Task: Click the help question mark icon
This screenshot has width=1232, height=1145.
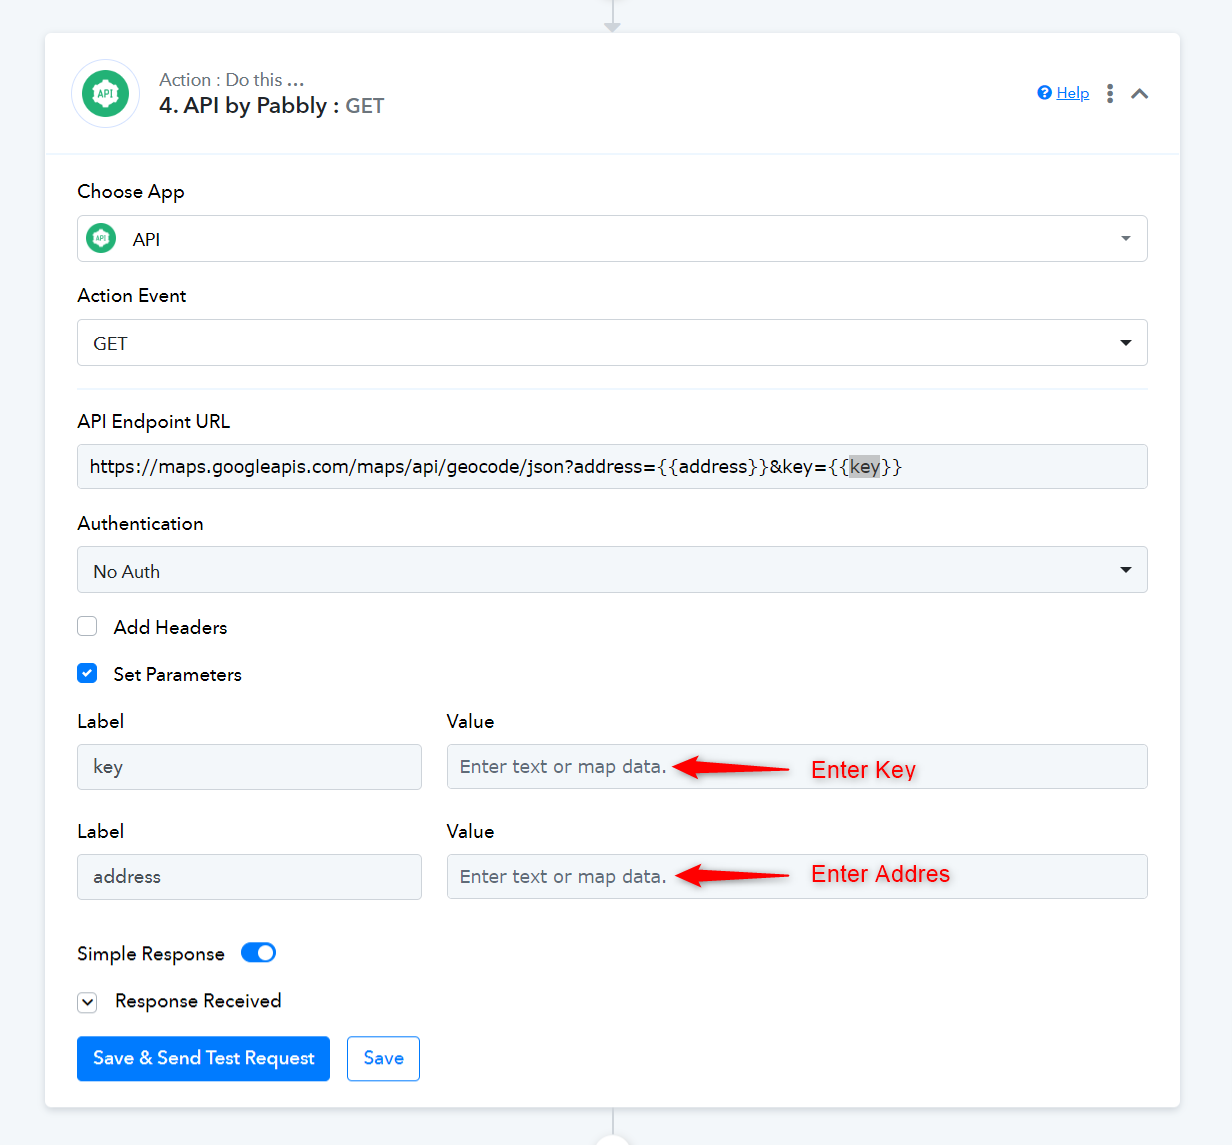Action: 1044,93
